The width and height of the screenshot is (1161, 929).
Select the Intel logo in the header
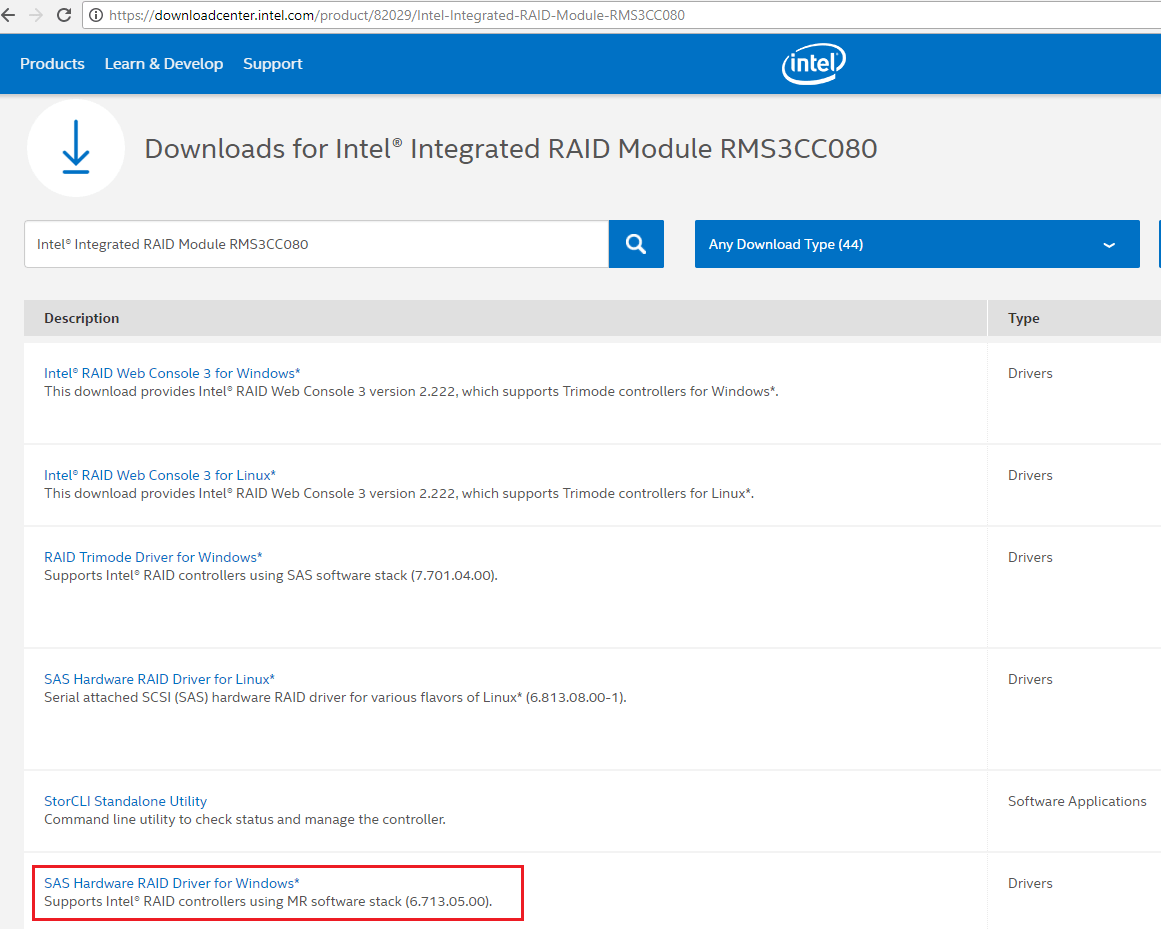pyautogui.click(x=813, y=63)
